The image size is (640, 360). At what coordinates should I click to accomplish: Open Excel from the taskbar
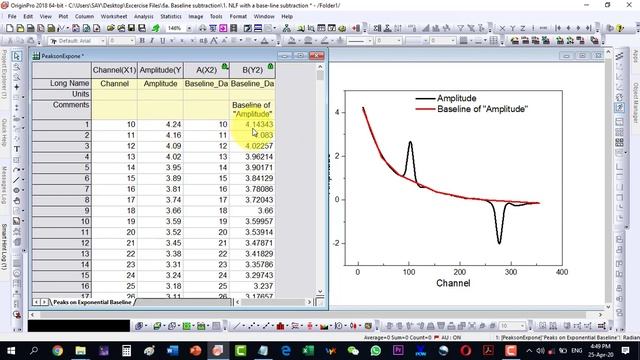(x=309, y=351)
